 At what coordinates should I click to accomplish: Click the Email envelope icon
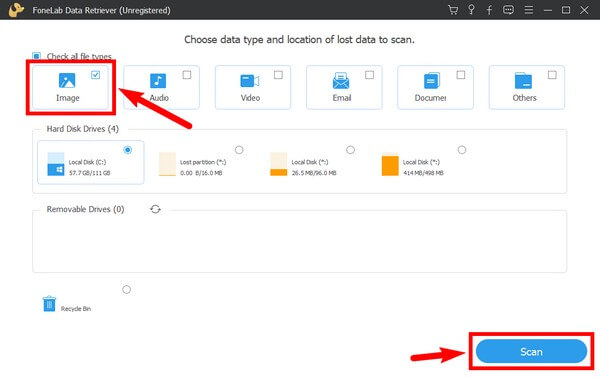(x=341, y=81)
